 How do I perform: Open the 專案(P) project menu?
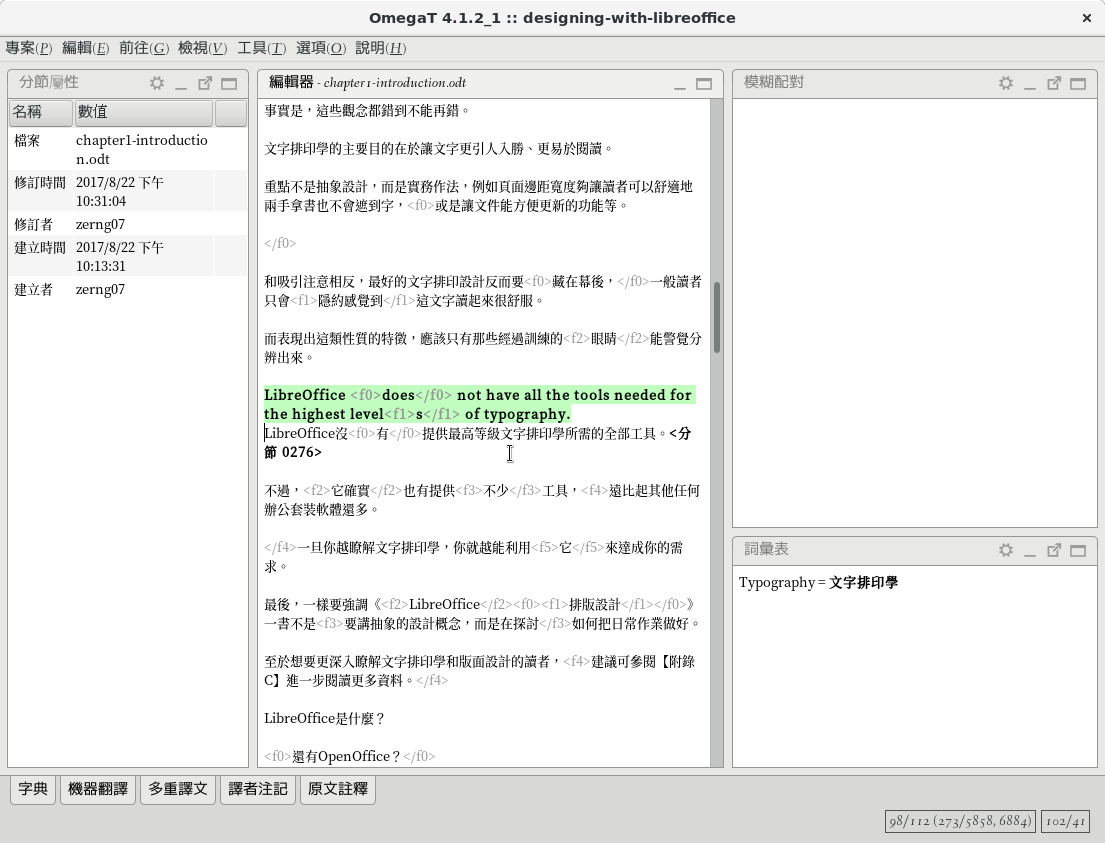tap(29, 48)
